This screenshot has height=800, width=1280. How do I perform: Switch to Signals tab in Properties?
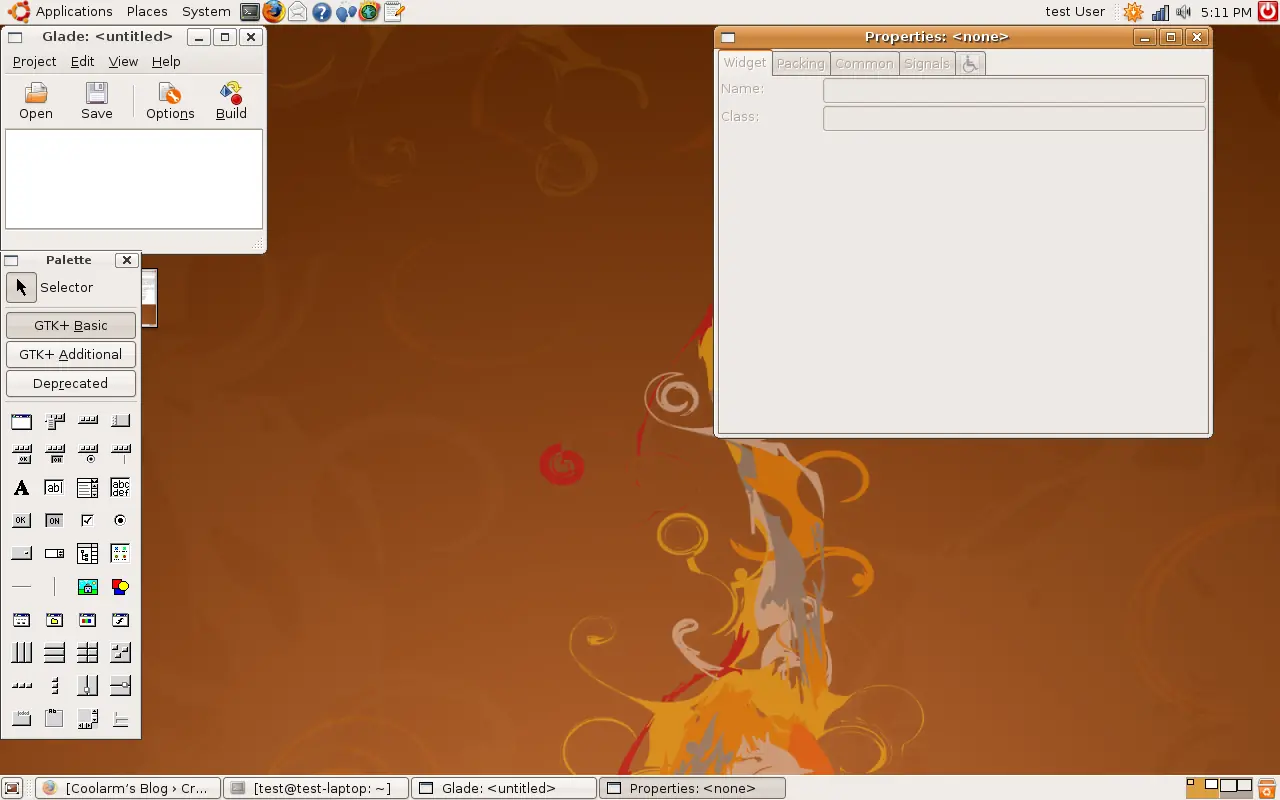click(926, 63)
